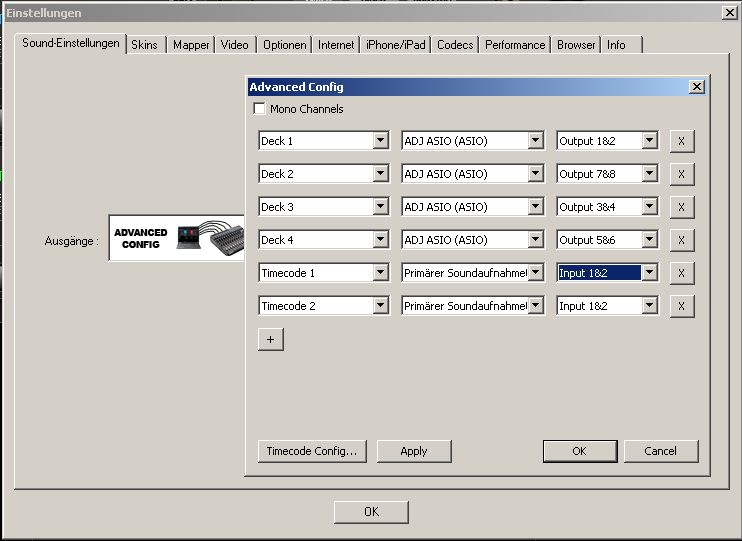
Task: Go to the Performance tab
Action: tap(515, 45)
